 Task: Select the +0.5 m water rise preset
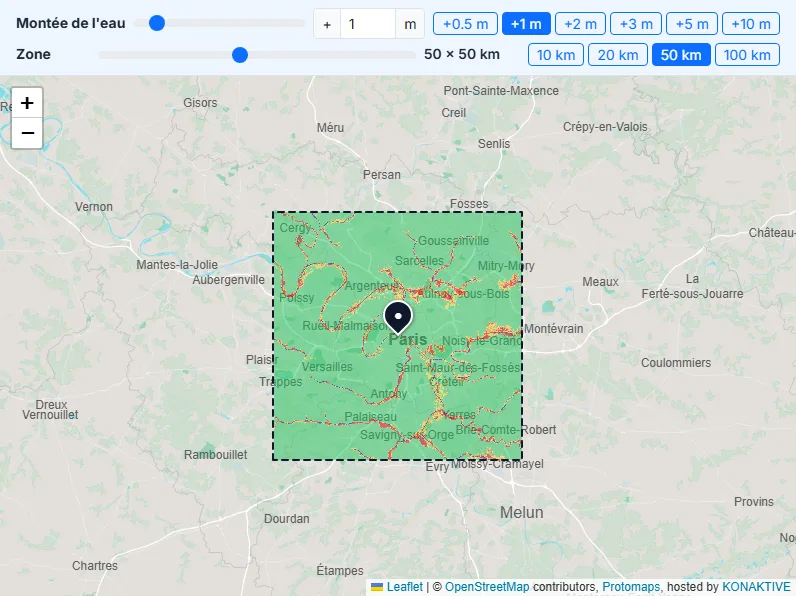465,24
